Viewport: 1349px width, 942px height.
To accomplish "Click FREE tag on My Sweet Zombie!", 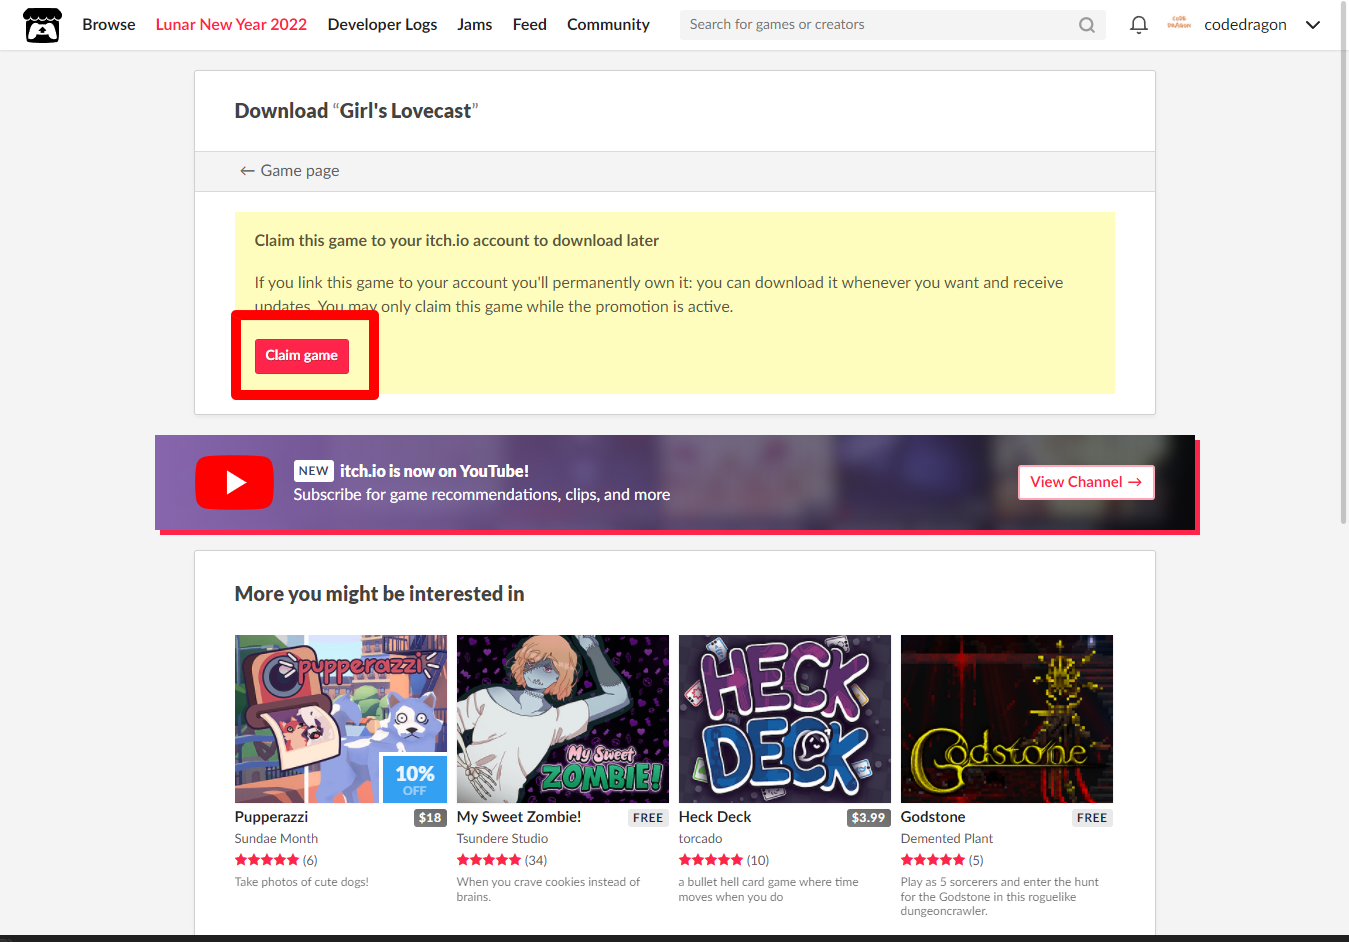I will coord(648,818).
